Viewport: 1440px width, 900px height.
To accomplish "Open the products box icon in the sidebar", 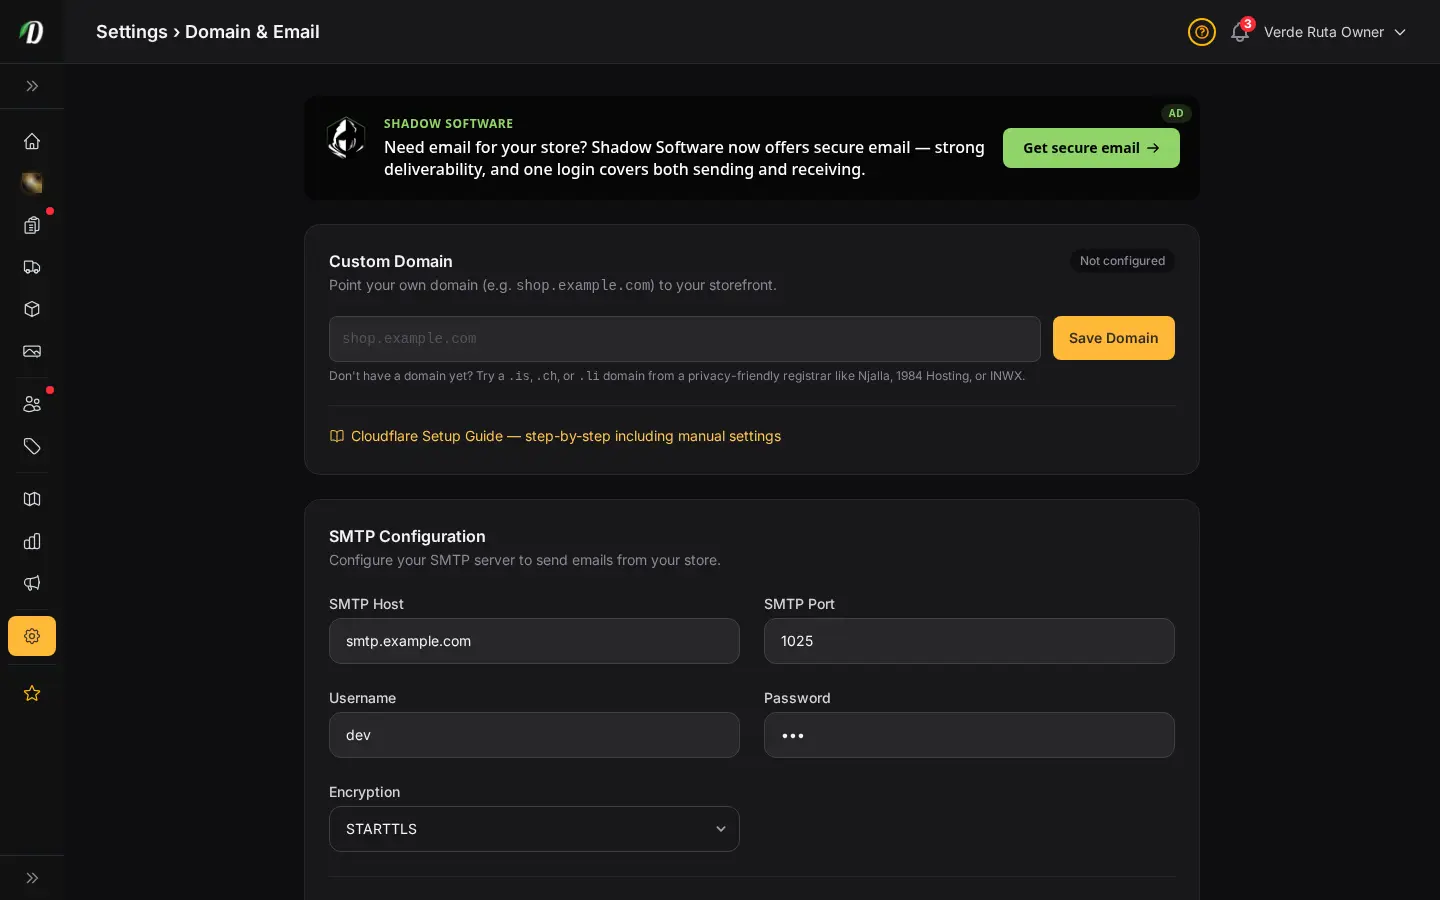I will pyautogui.click(x=32, y=309).
